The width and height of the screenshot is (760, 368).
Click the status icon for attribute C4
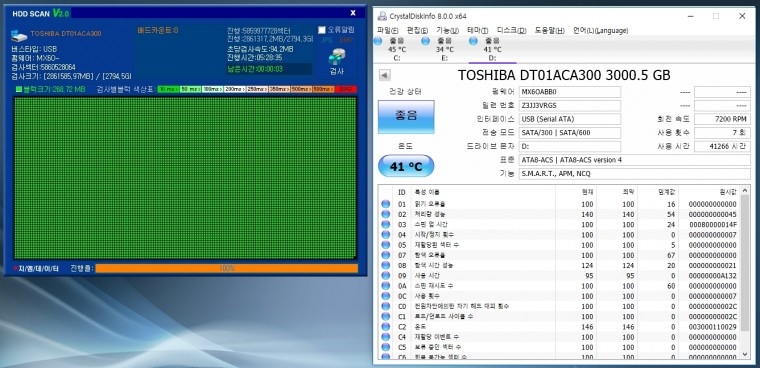point(386,337)
